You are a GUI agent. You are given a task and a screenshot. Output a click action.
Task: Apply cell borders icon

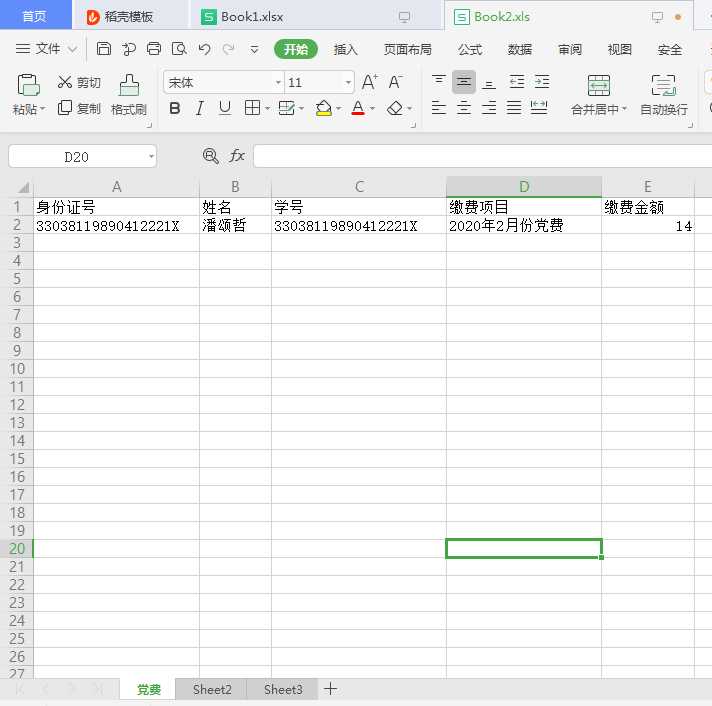(x=252, y=108)
